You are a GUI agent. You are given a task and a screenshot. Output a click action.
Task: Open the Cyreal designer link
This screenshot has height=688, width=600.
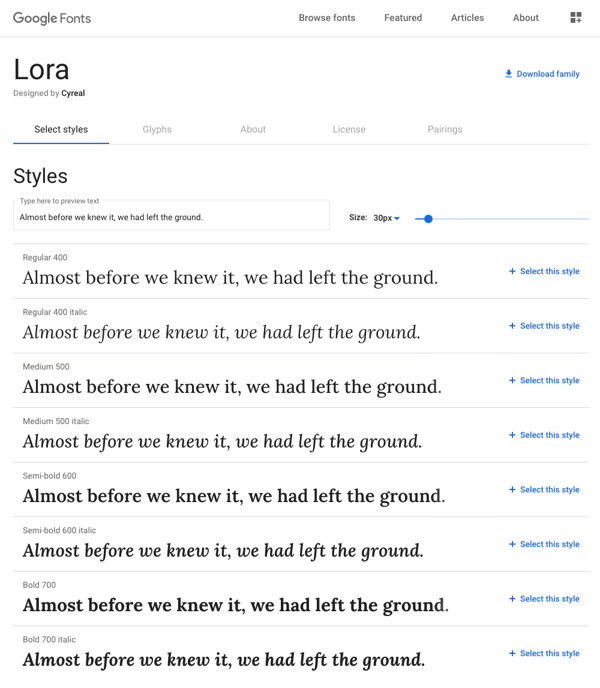(73, 94)
